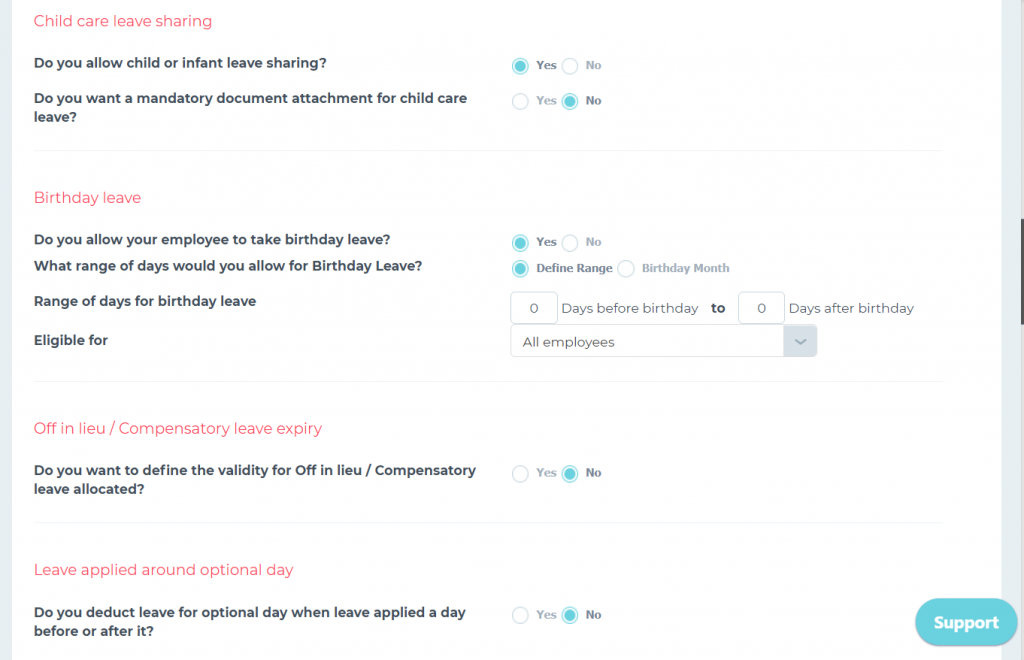Image resolution: width=1024 pixels, height=660 pixels.
Task: Enable mandatory document attachment for child care leave
Action: (520, 100)
